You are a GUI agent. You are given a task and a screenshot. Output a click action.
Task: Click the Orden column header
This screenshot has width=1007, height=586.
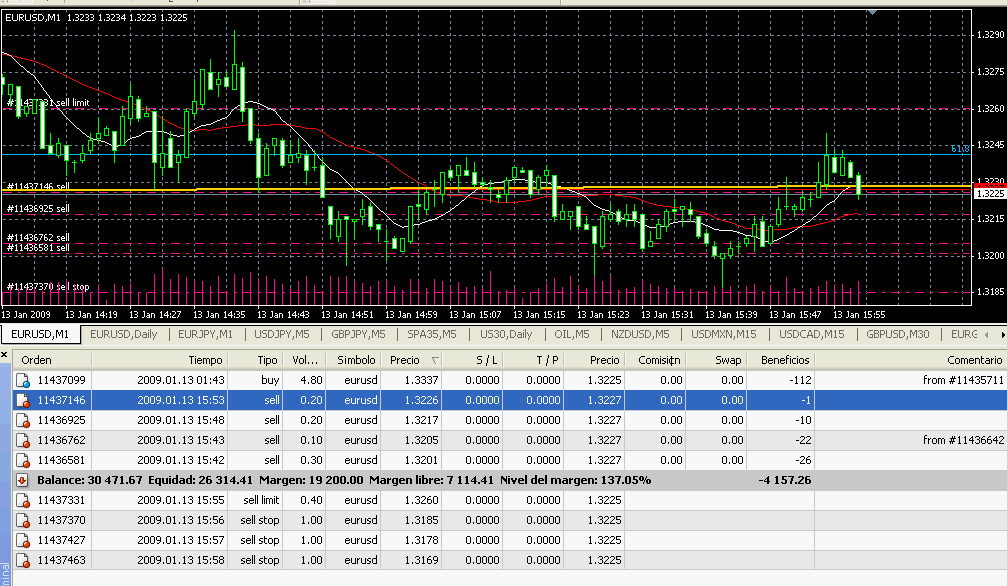point(37,360)
